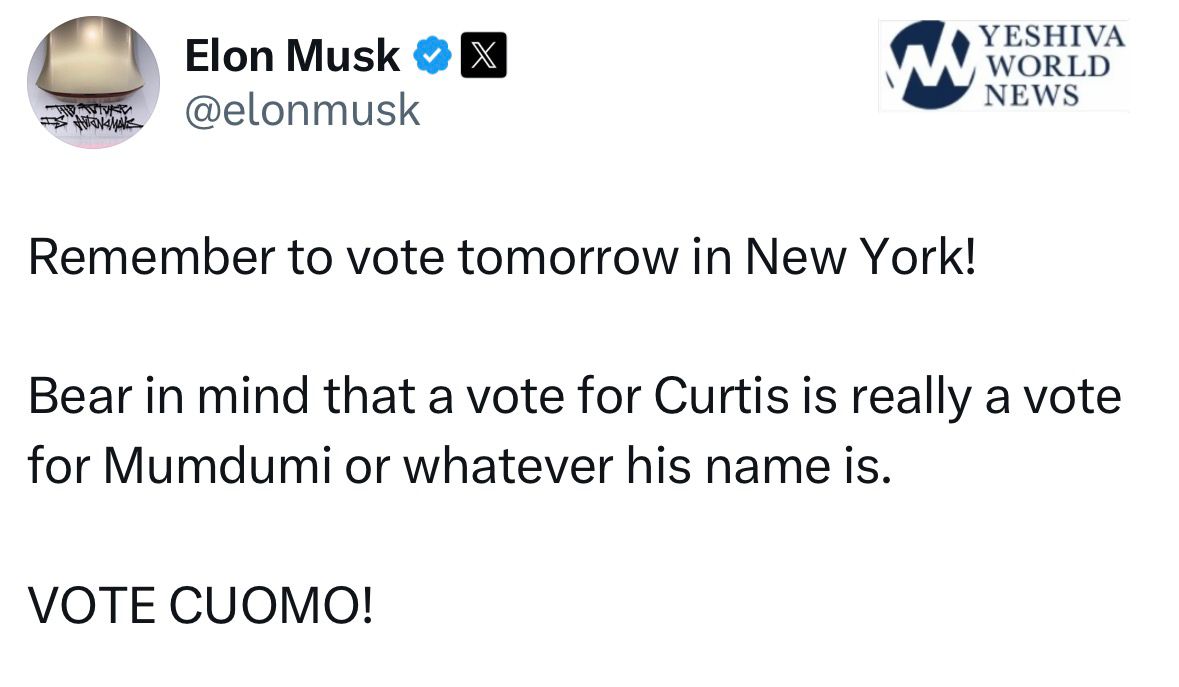Screen dimensions: 1179x687
Task: Select the word "Mumdumi" in the tweet
Action: pos(217,466)
